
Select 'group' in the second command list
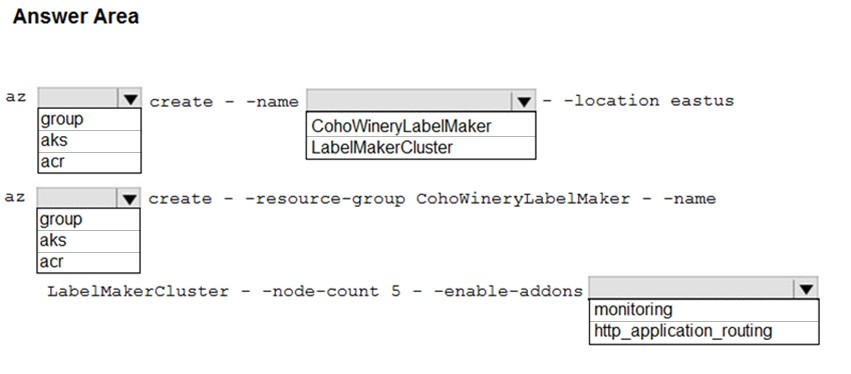pyautogui.click(x=89, y=219)
